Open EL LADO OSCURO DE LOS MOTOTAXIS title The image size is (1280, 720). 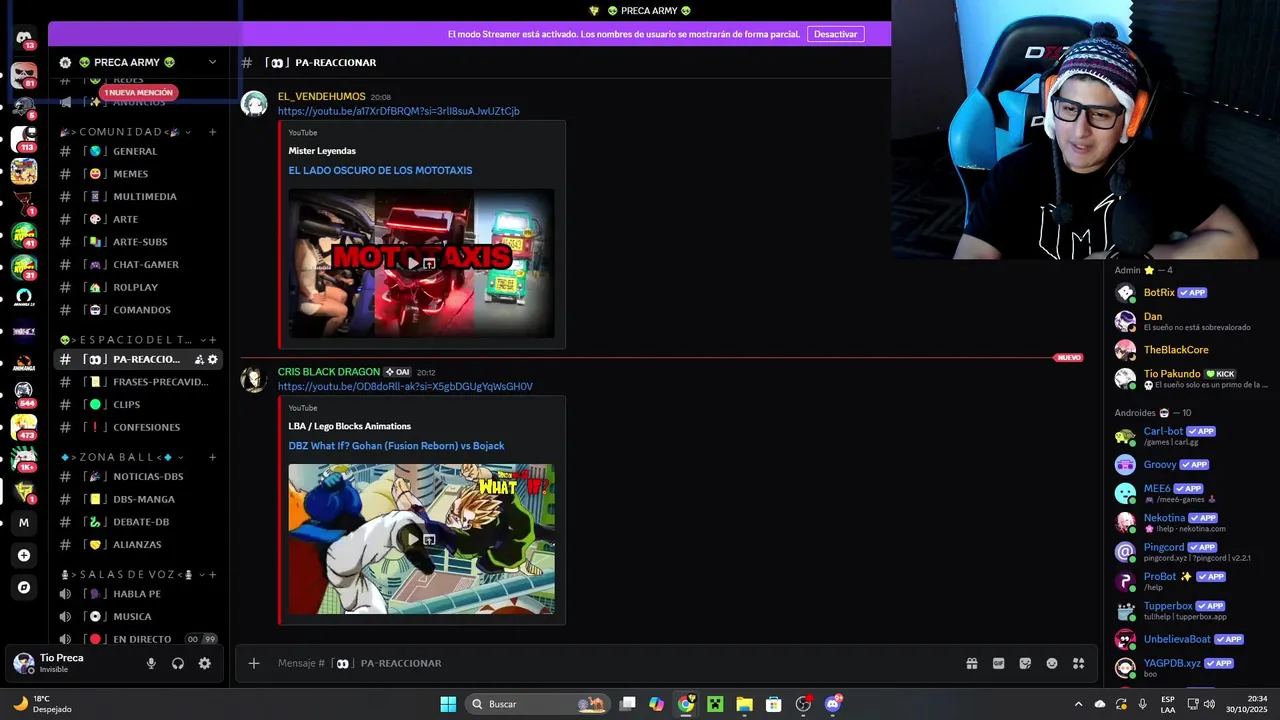(x=380, y=170)
